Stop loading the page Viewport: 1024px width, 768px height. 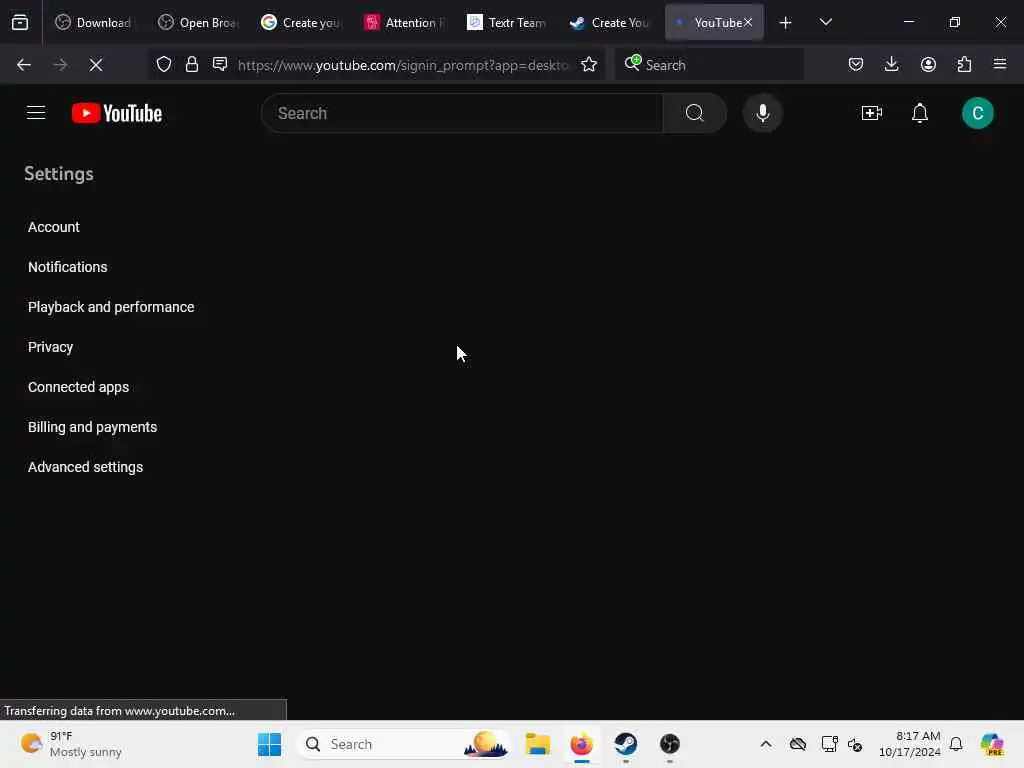(96, 65)
